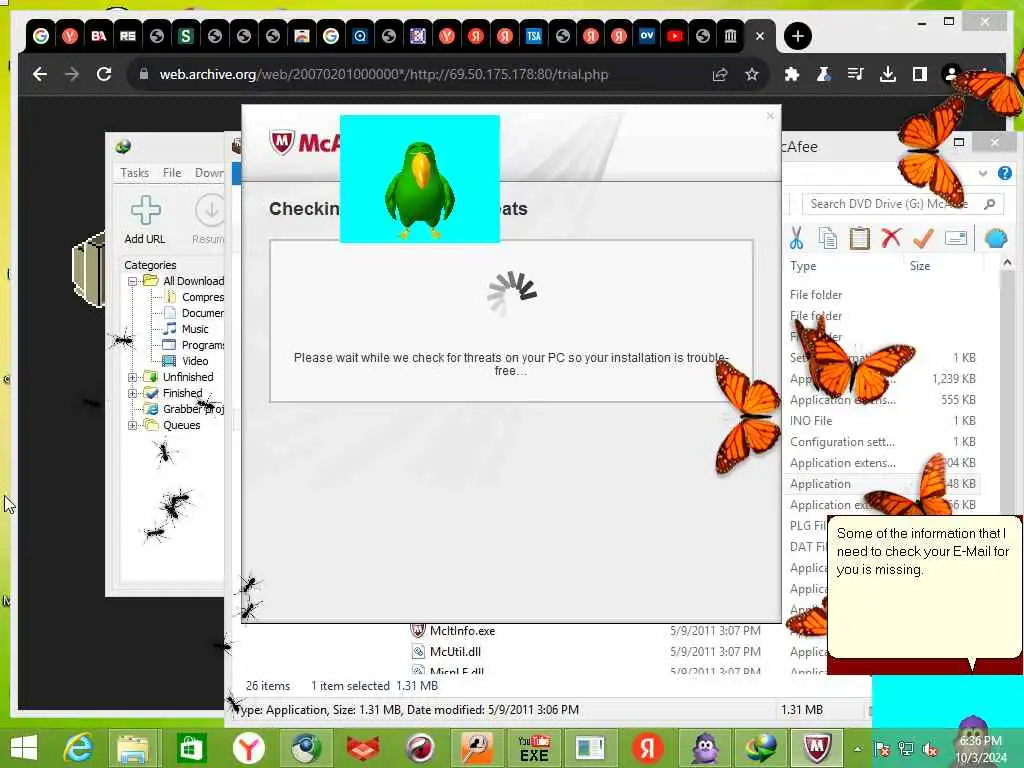Switch to the YouTube tab
1024x768 pixels.
point(675,37)
